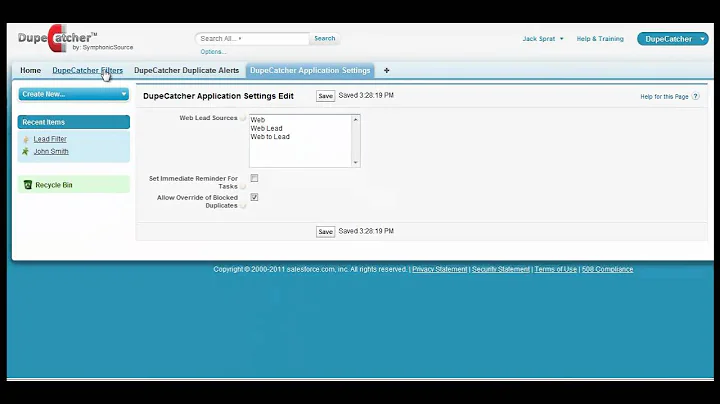Click the Search button
720x404 pixels.
point(325,39)
